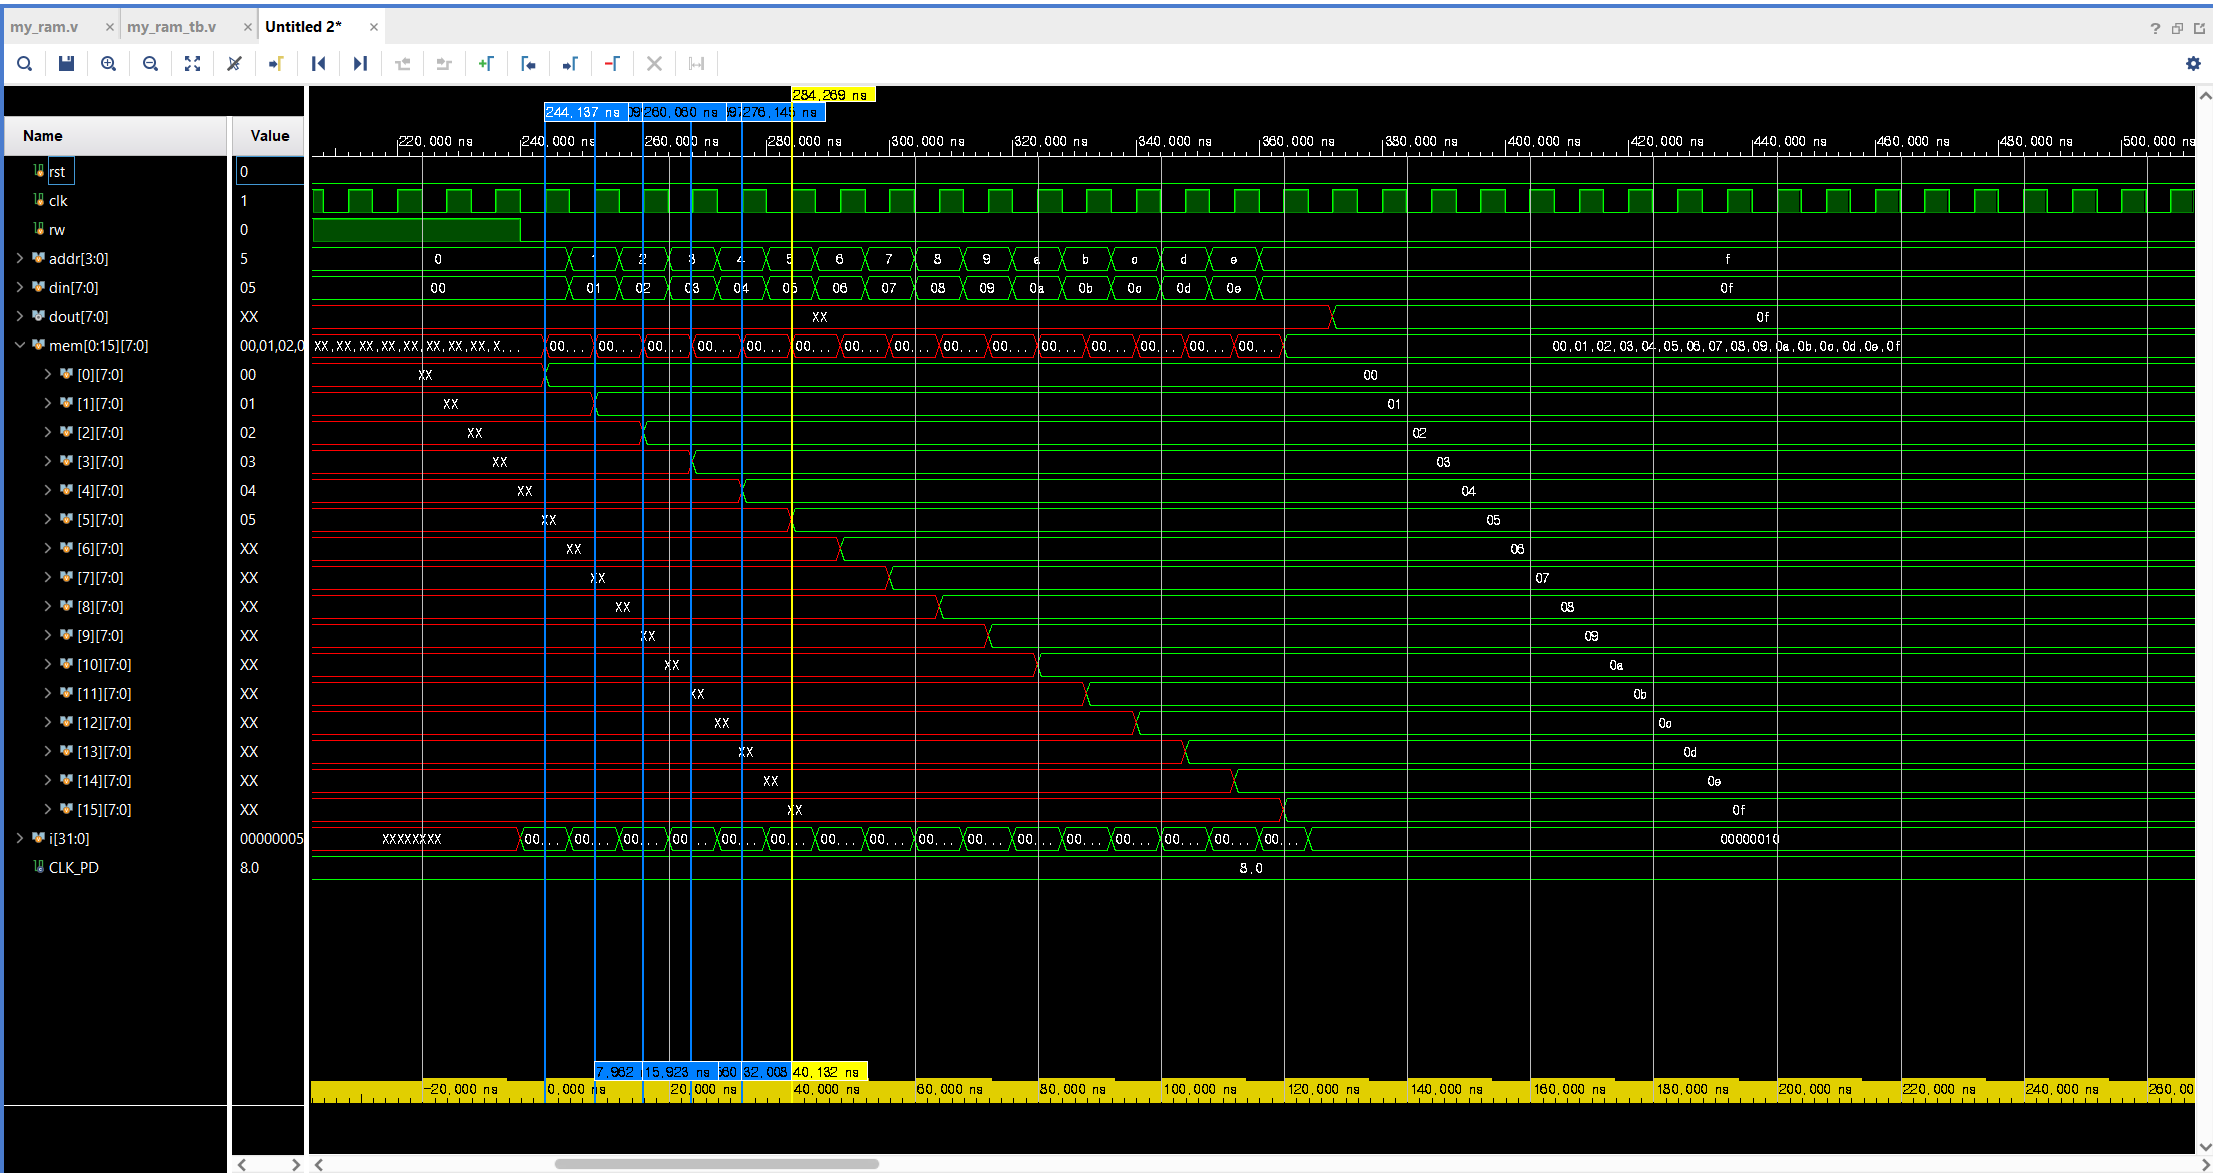Select the rst signal name

(x=57, y=172)
